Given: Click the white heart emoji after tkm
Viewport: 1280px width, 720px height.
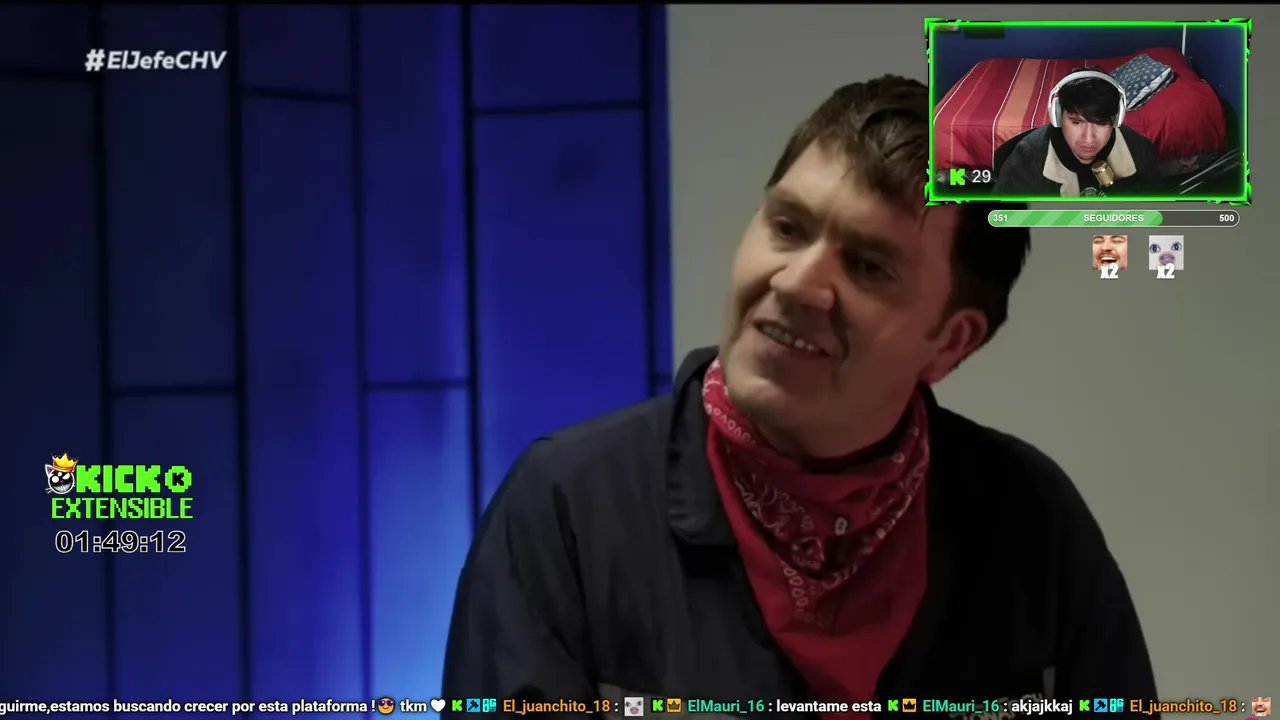Looking at the screenshot, I should (x=438, y=706).
